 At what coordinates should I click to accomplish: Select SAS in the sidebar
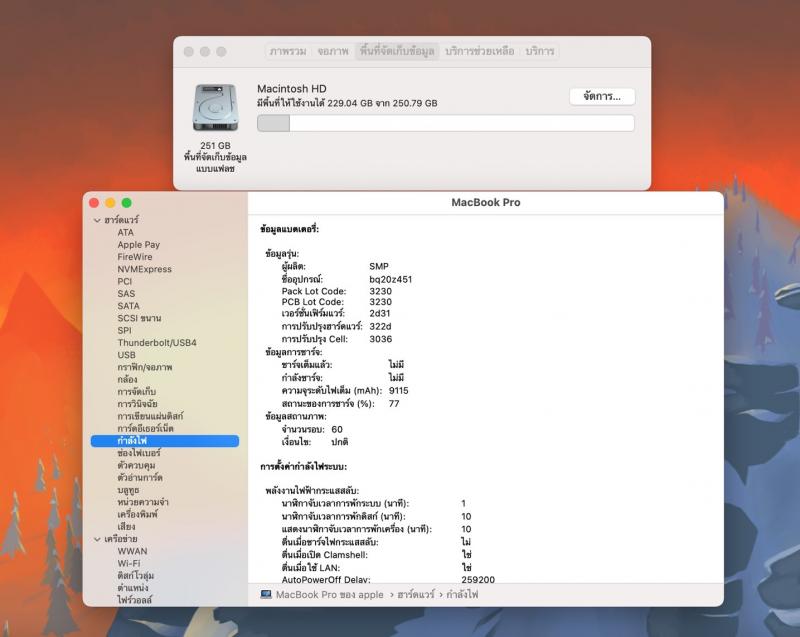(x=126, y=294)
